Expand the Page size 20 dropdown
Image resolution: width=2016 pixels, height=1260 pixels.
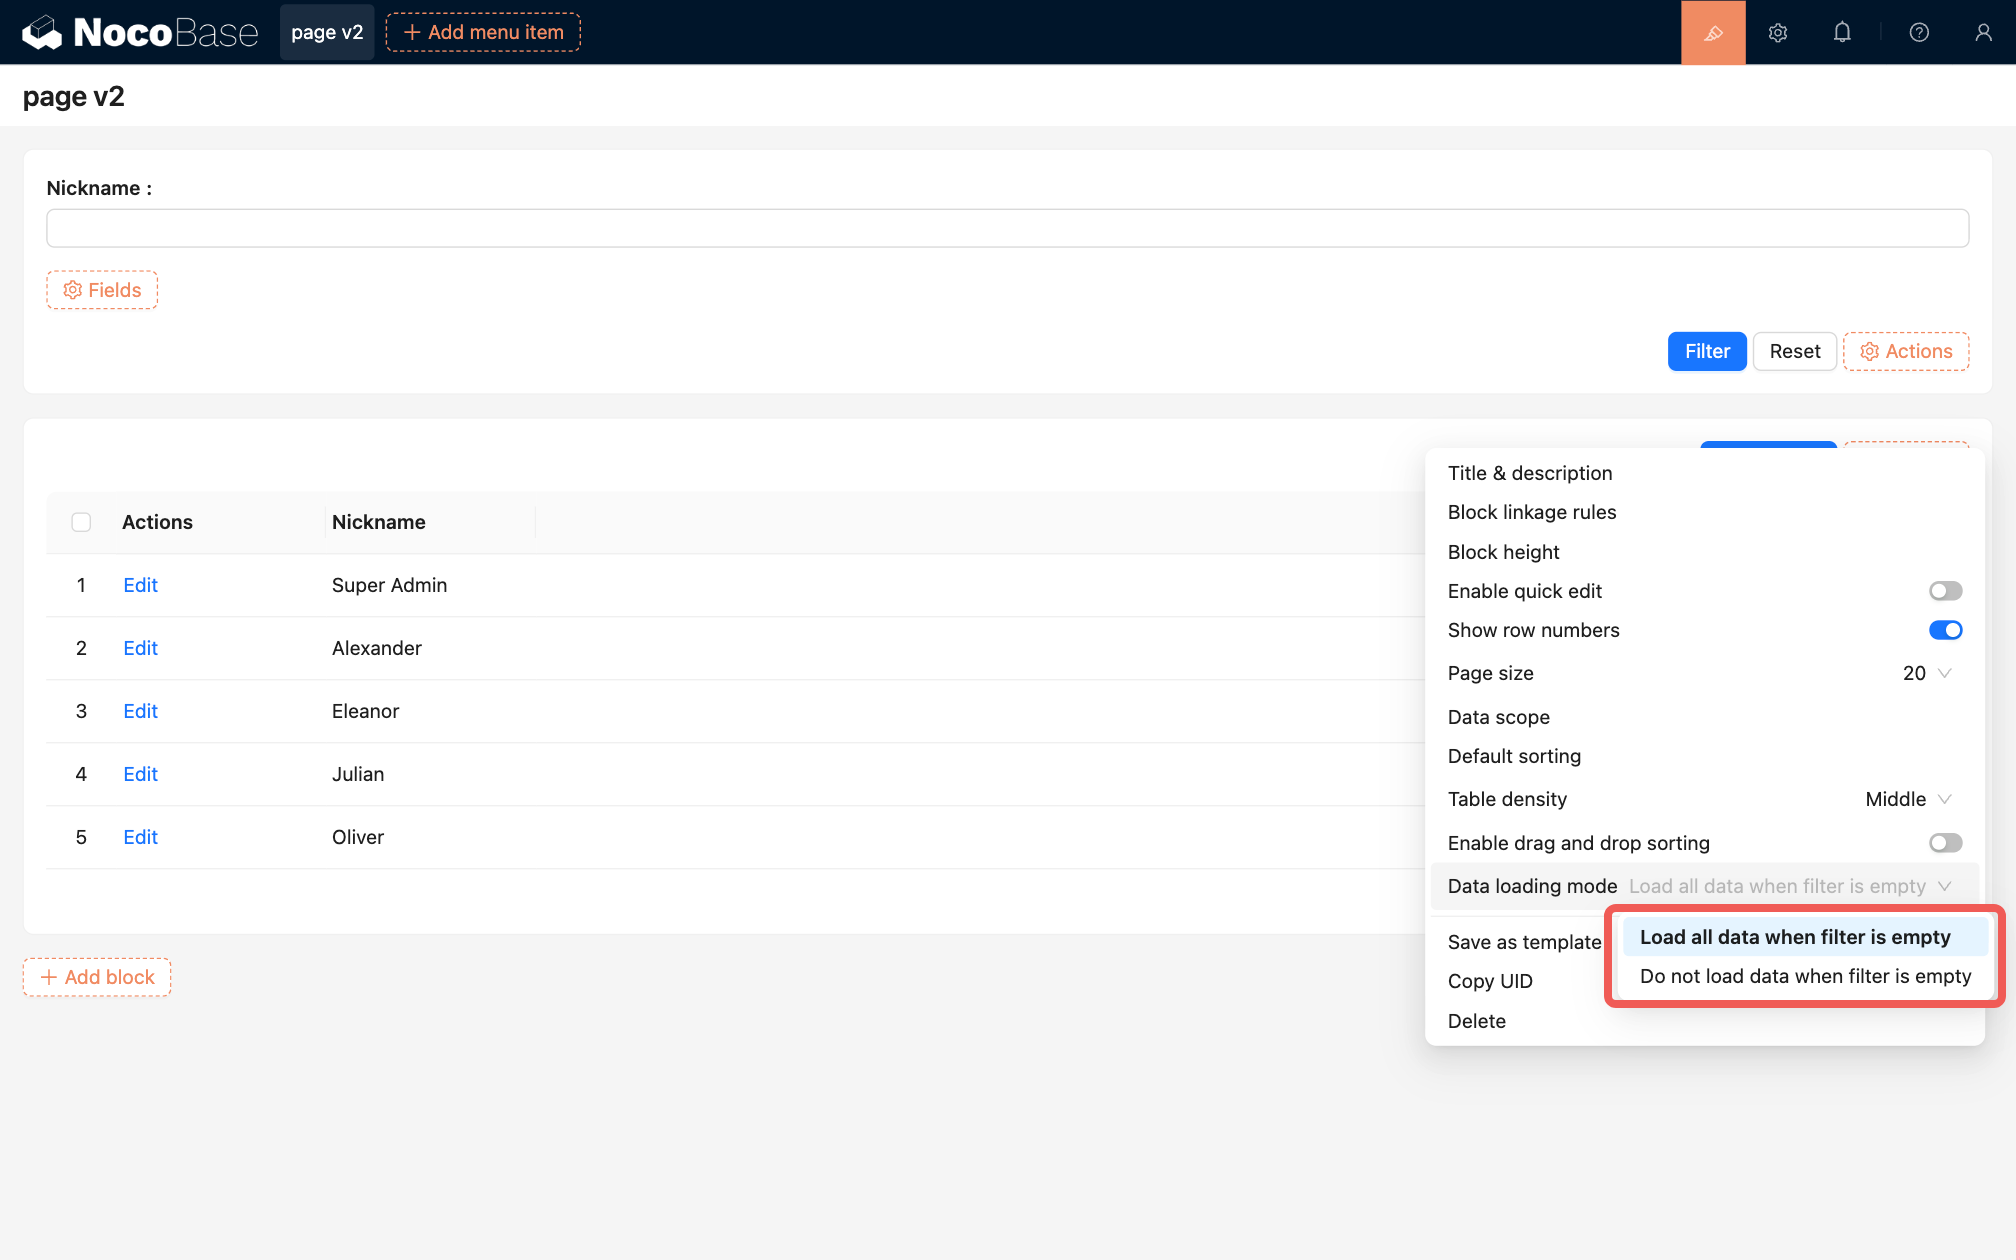click(1927, 673)
